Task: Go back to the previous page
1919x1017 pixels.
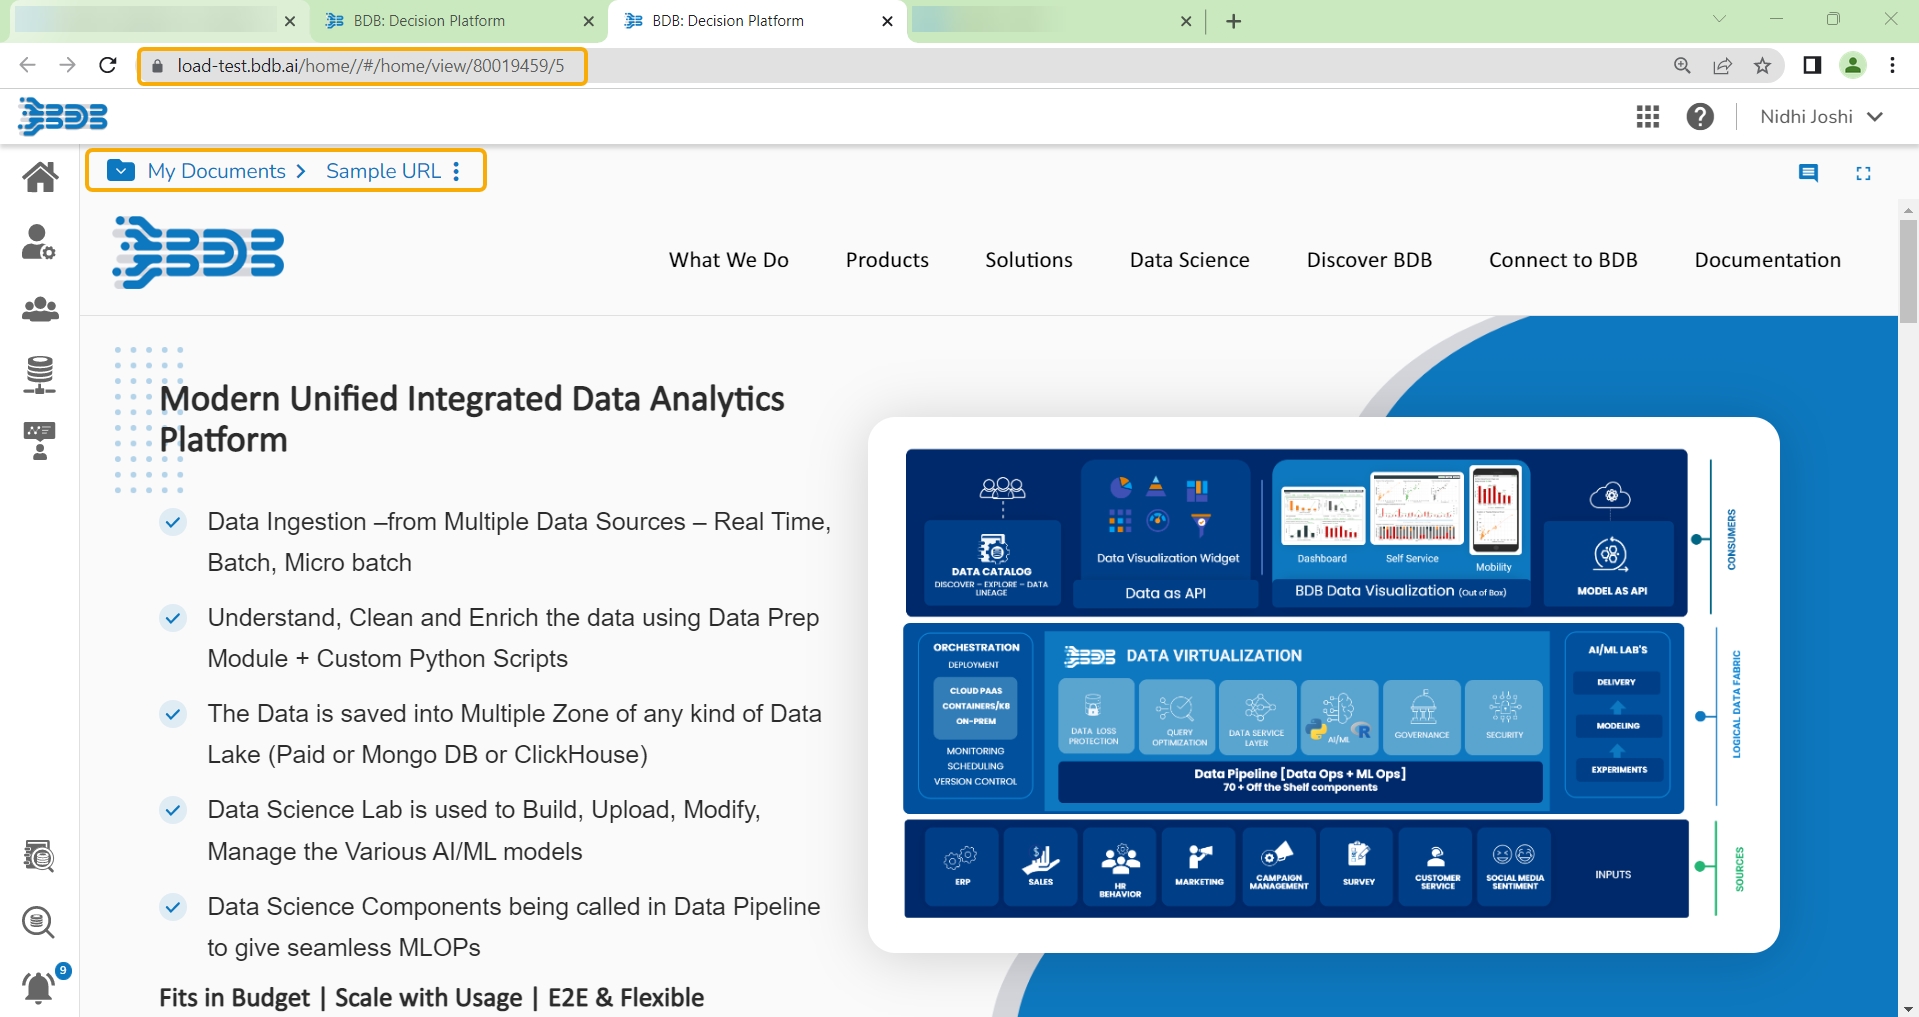Action: pos(27,65)
